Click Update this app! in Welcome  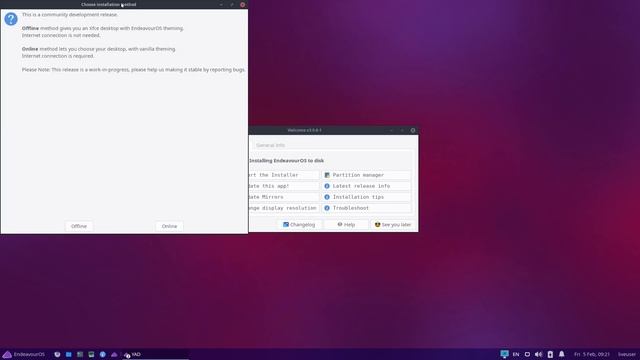[x=284, y=186]
